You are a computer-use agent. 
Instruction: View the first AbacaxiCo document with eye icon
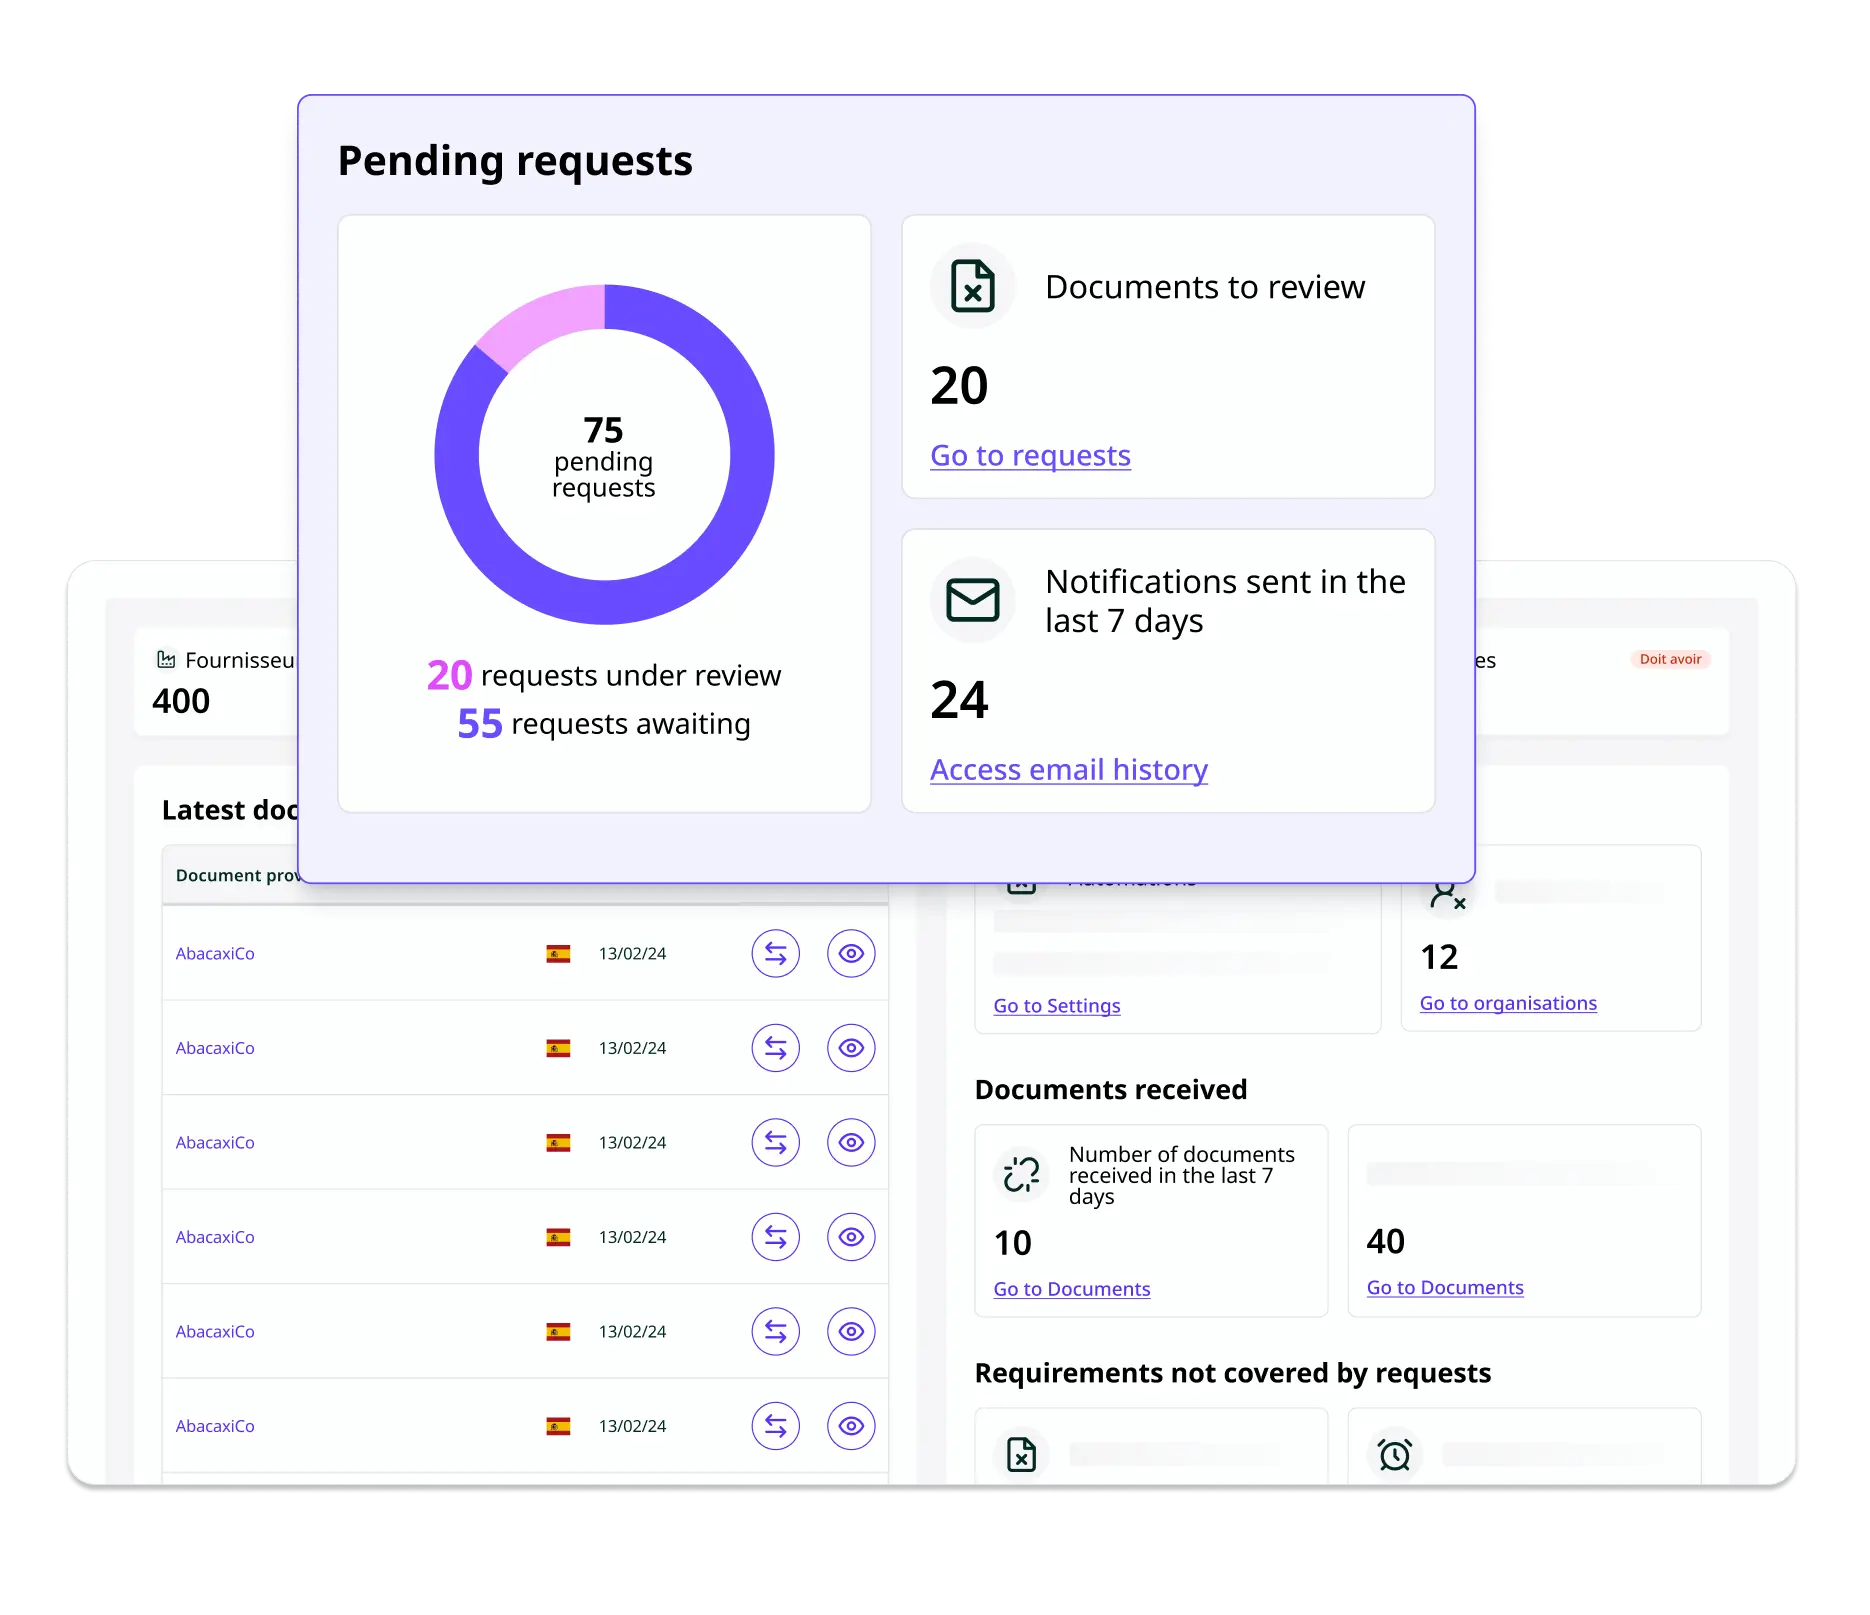point(851,954)
